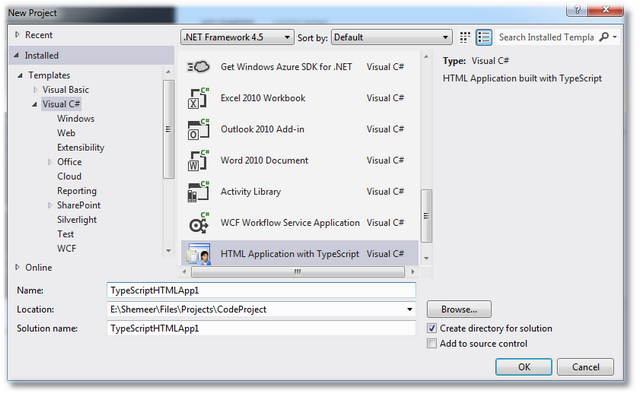Image resolution: width=640 pixels, height=397 pixels.
Task: Expand the SharePoint tree node
Action: point(50,205)
